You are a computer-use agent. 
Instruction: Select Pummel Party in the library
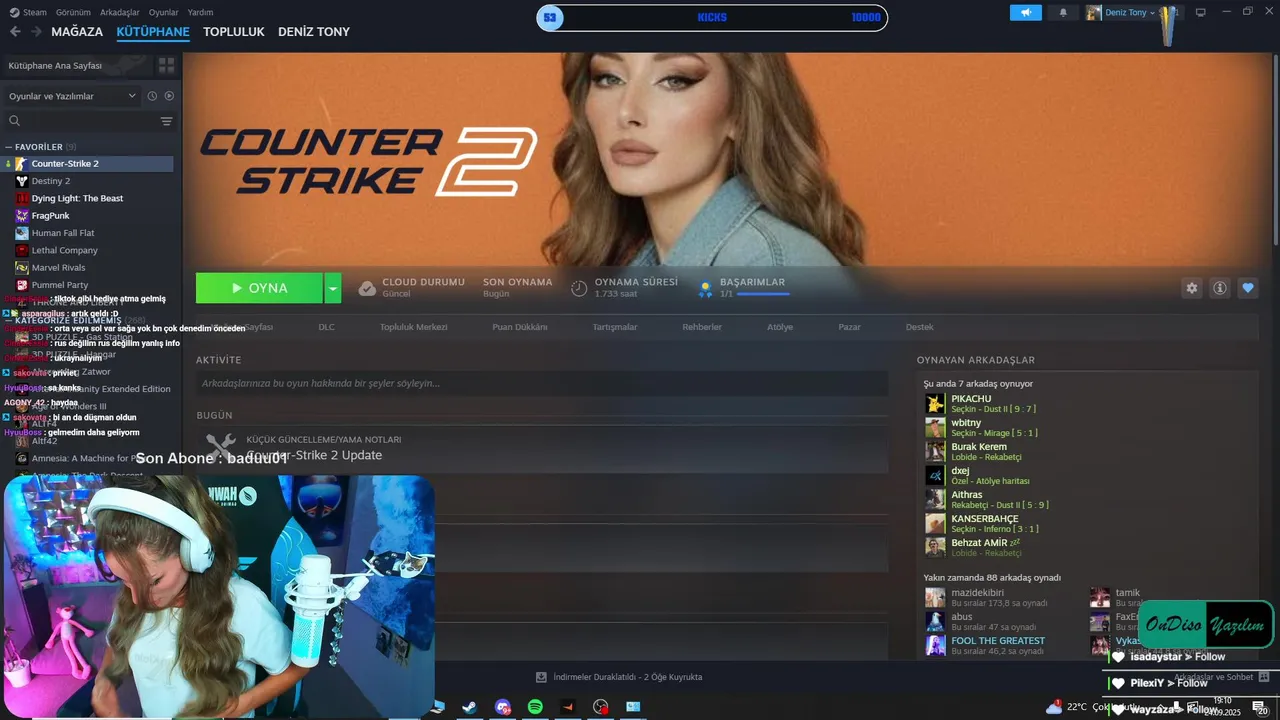click(60, 285)
